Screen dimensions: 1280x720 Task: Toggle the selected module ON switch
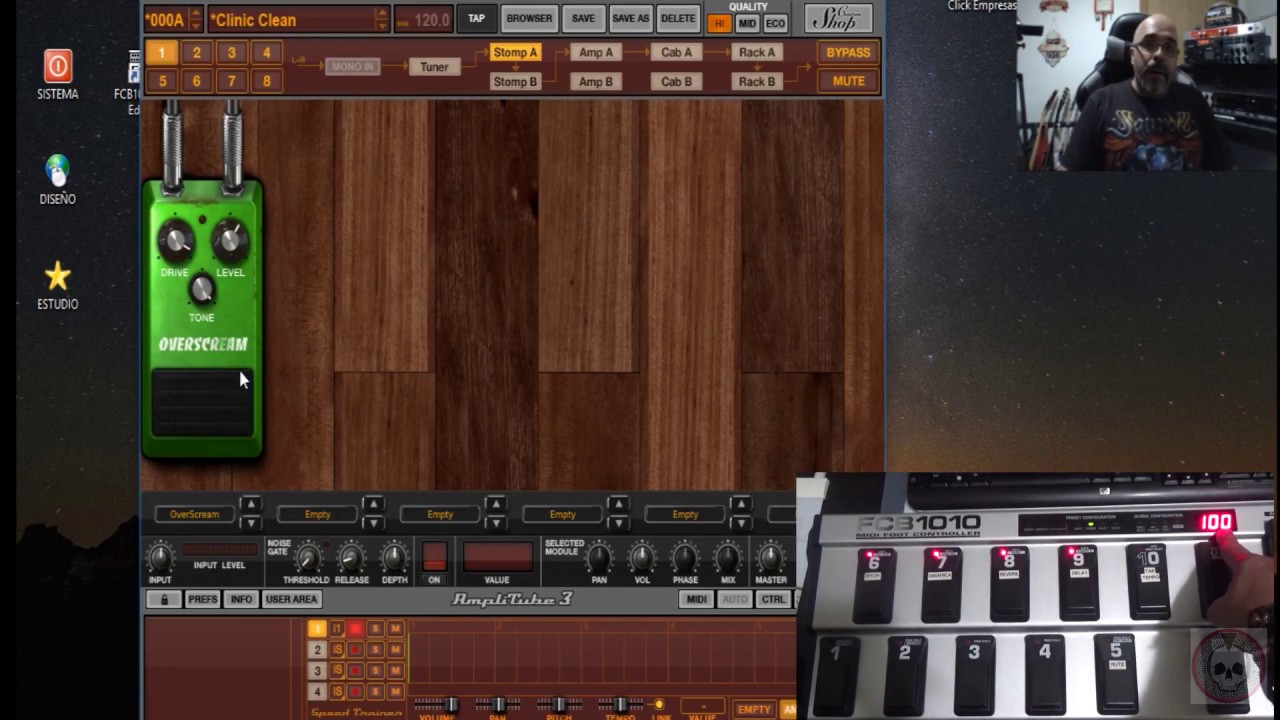[434, 557]
